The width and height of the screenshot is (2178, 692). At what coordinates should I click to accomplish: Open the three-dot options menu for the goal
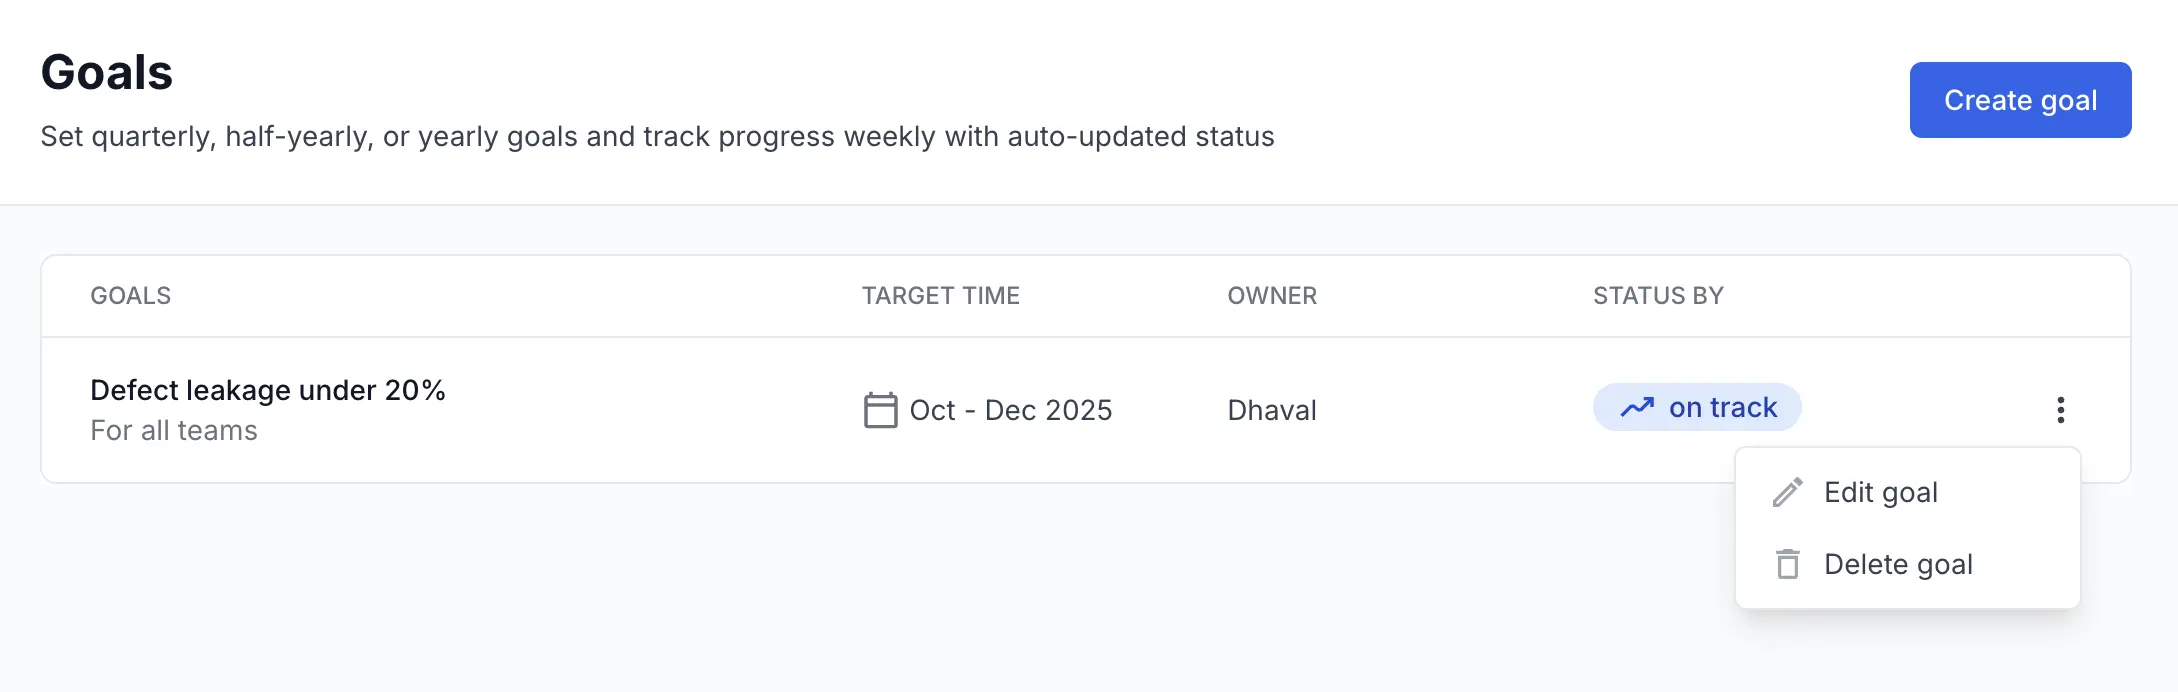(x=2060, y=410)
